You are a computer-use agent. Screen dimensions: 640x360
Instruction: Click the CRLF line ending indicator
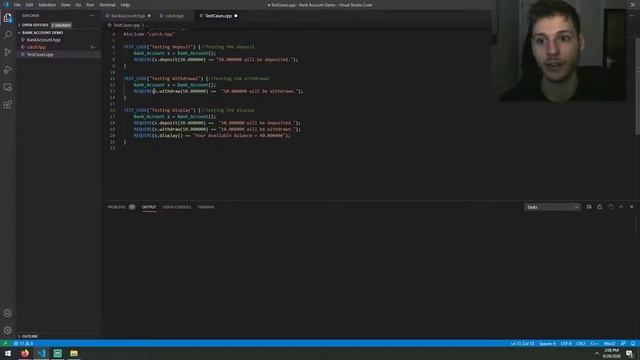(581, 344)
